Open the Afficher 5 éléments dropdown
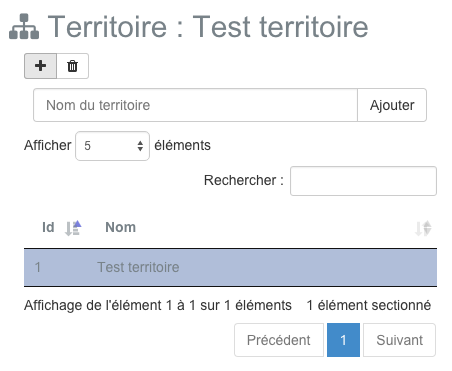 coord(112,146)
